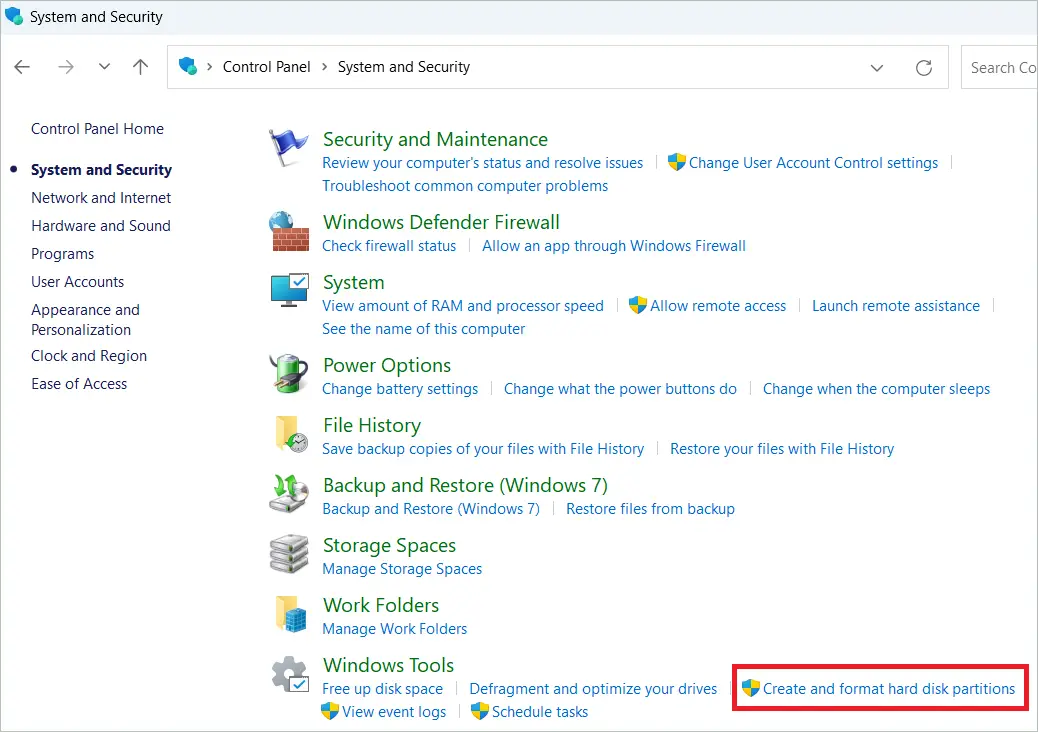Screen dimensions: 1038x732
Task: Click Change battery settings
Action: pyautogui.click(x=400, y=389)
